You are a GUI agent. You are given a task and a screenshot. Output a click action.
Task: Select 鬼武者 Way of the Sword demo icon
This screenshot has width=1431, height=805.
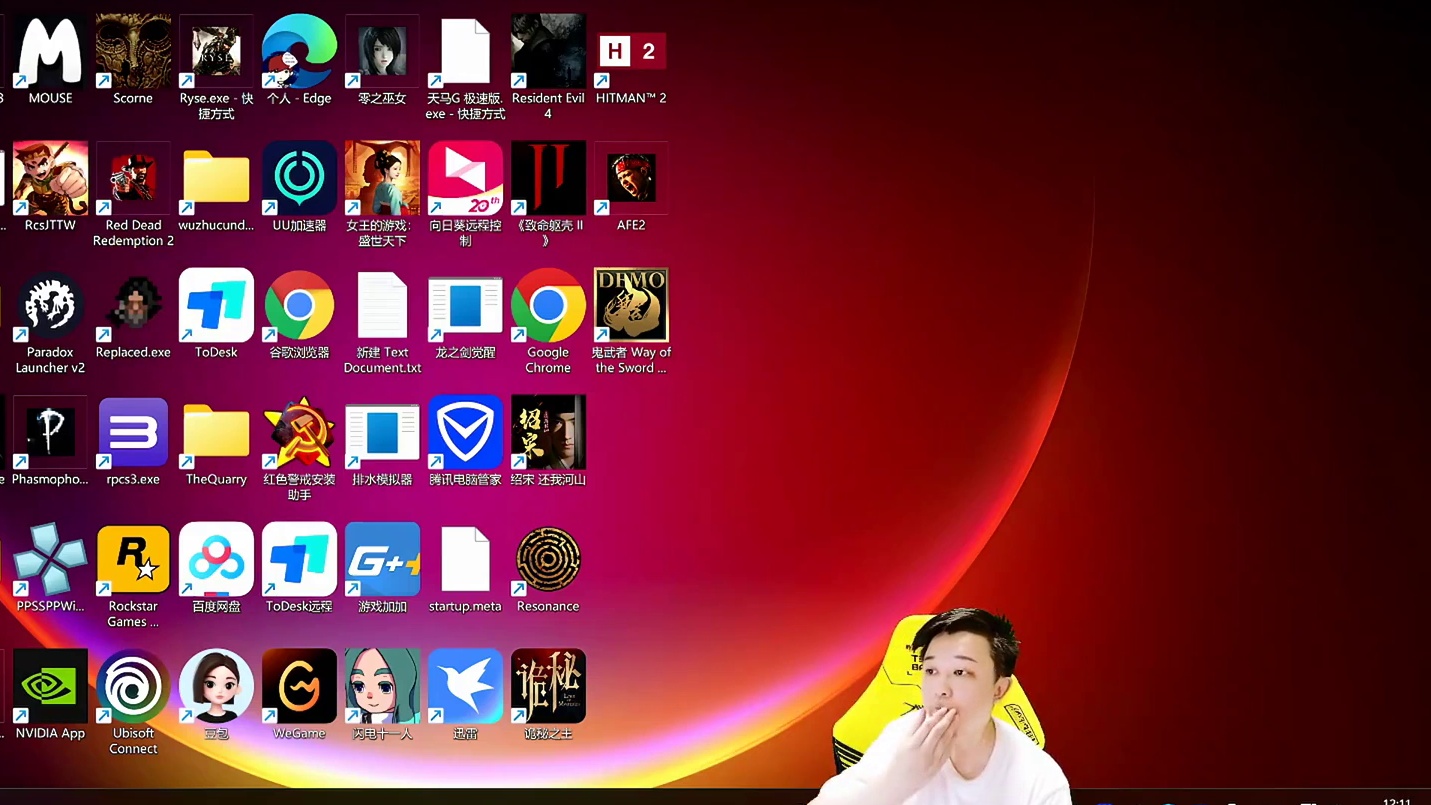631,306
